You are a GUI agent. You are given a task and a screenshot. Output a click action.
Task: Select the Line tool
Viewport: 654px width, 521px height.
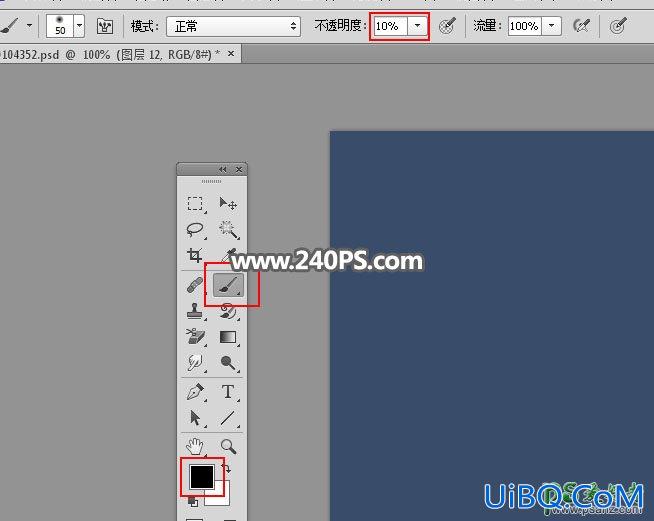[228, 418]
